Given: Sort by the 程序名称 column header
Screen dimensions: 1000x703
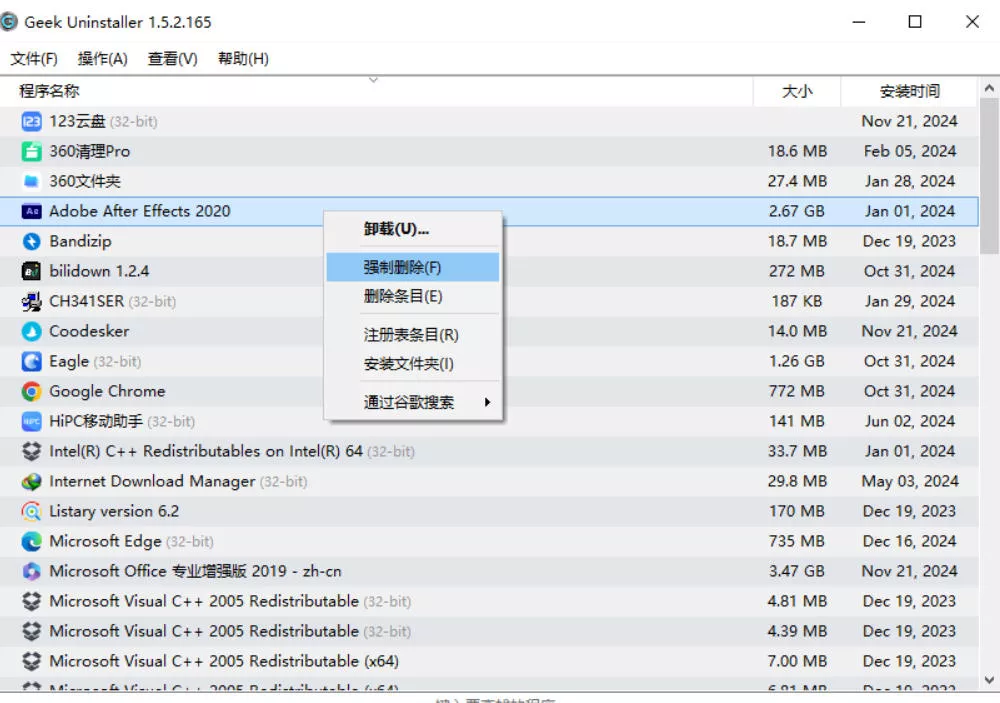Looking at the screenshot, I should [x=376, y=91].
